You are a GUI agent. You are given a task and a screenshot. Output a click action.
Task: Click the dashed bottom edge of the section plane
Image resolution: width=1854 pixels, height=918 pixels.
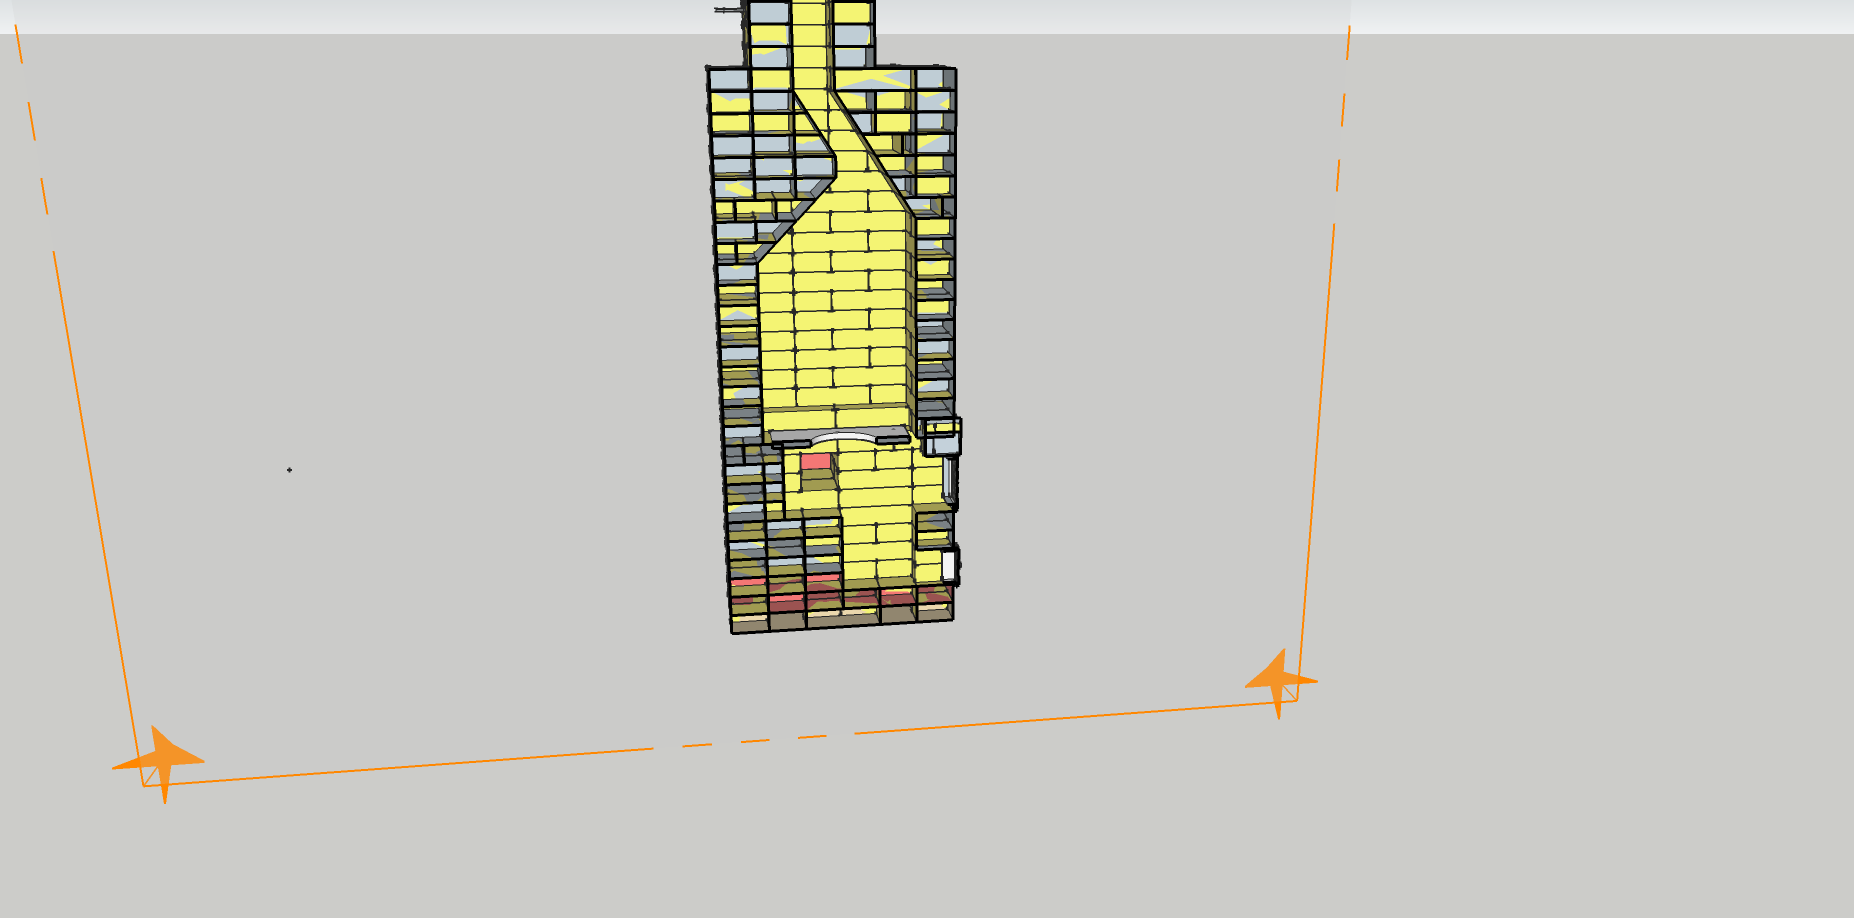[x=740, y=741]
